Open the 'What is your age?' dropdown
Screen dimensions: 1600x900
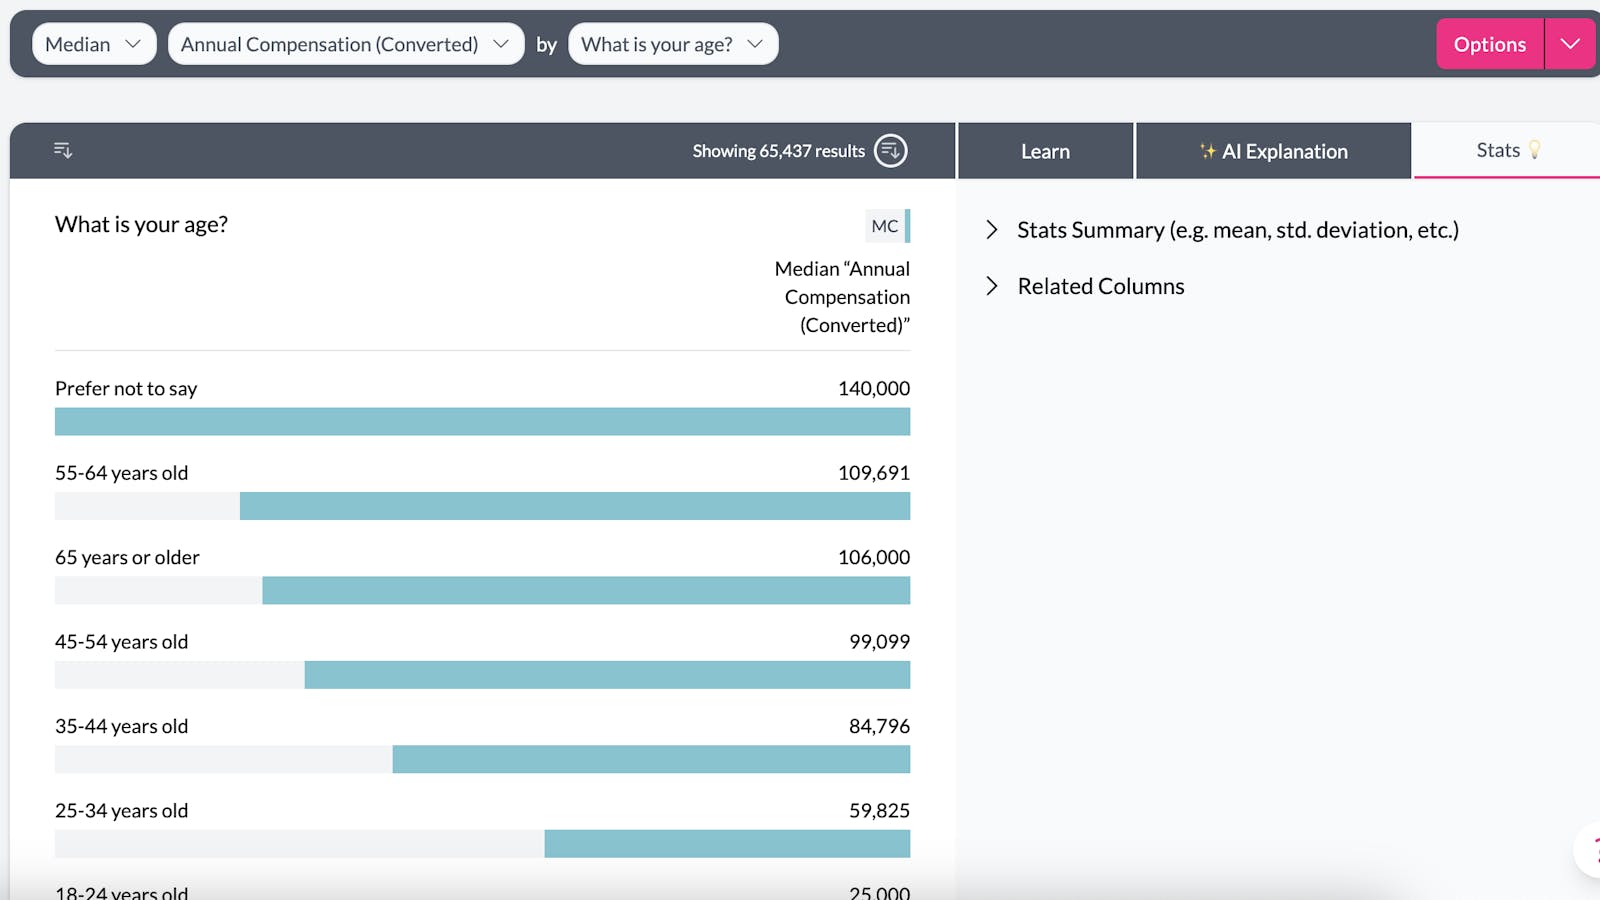[x=672, y=44]
